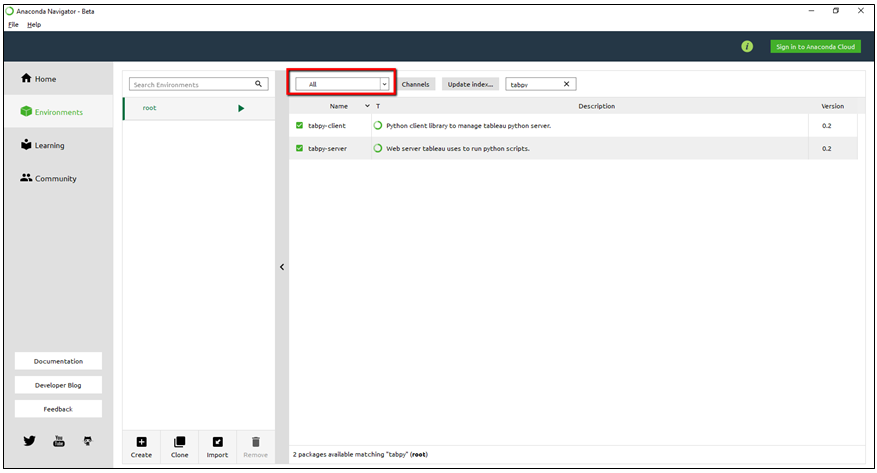Click the GitHub icon in the sidebar
Screen dimensions: 877x473
tap(88, 440)
